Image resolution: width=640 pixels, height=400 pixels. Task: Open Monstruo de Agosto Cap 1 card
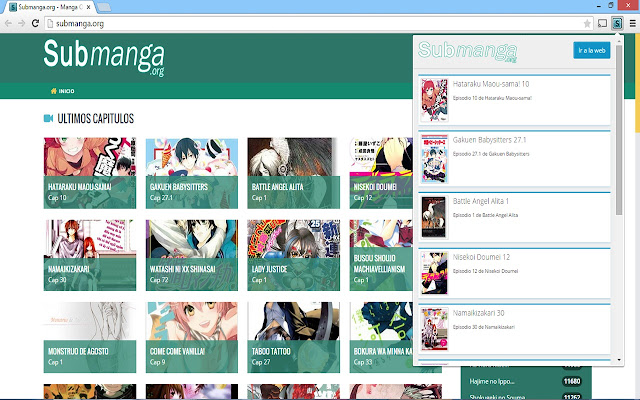click(x=90, y=337)
